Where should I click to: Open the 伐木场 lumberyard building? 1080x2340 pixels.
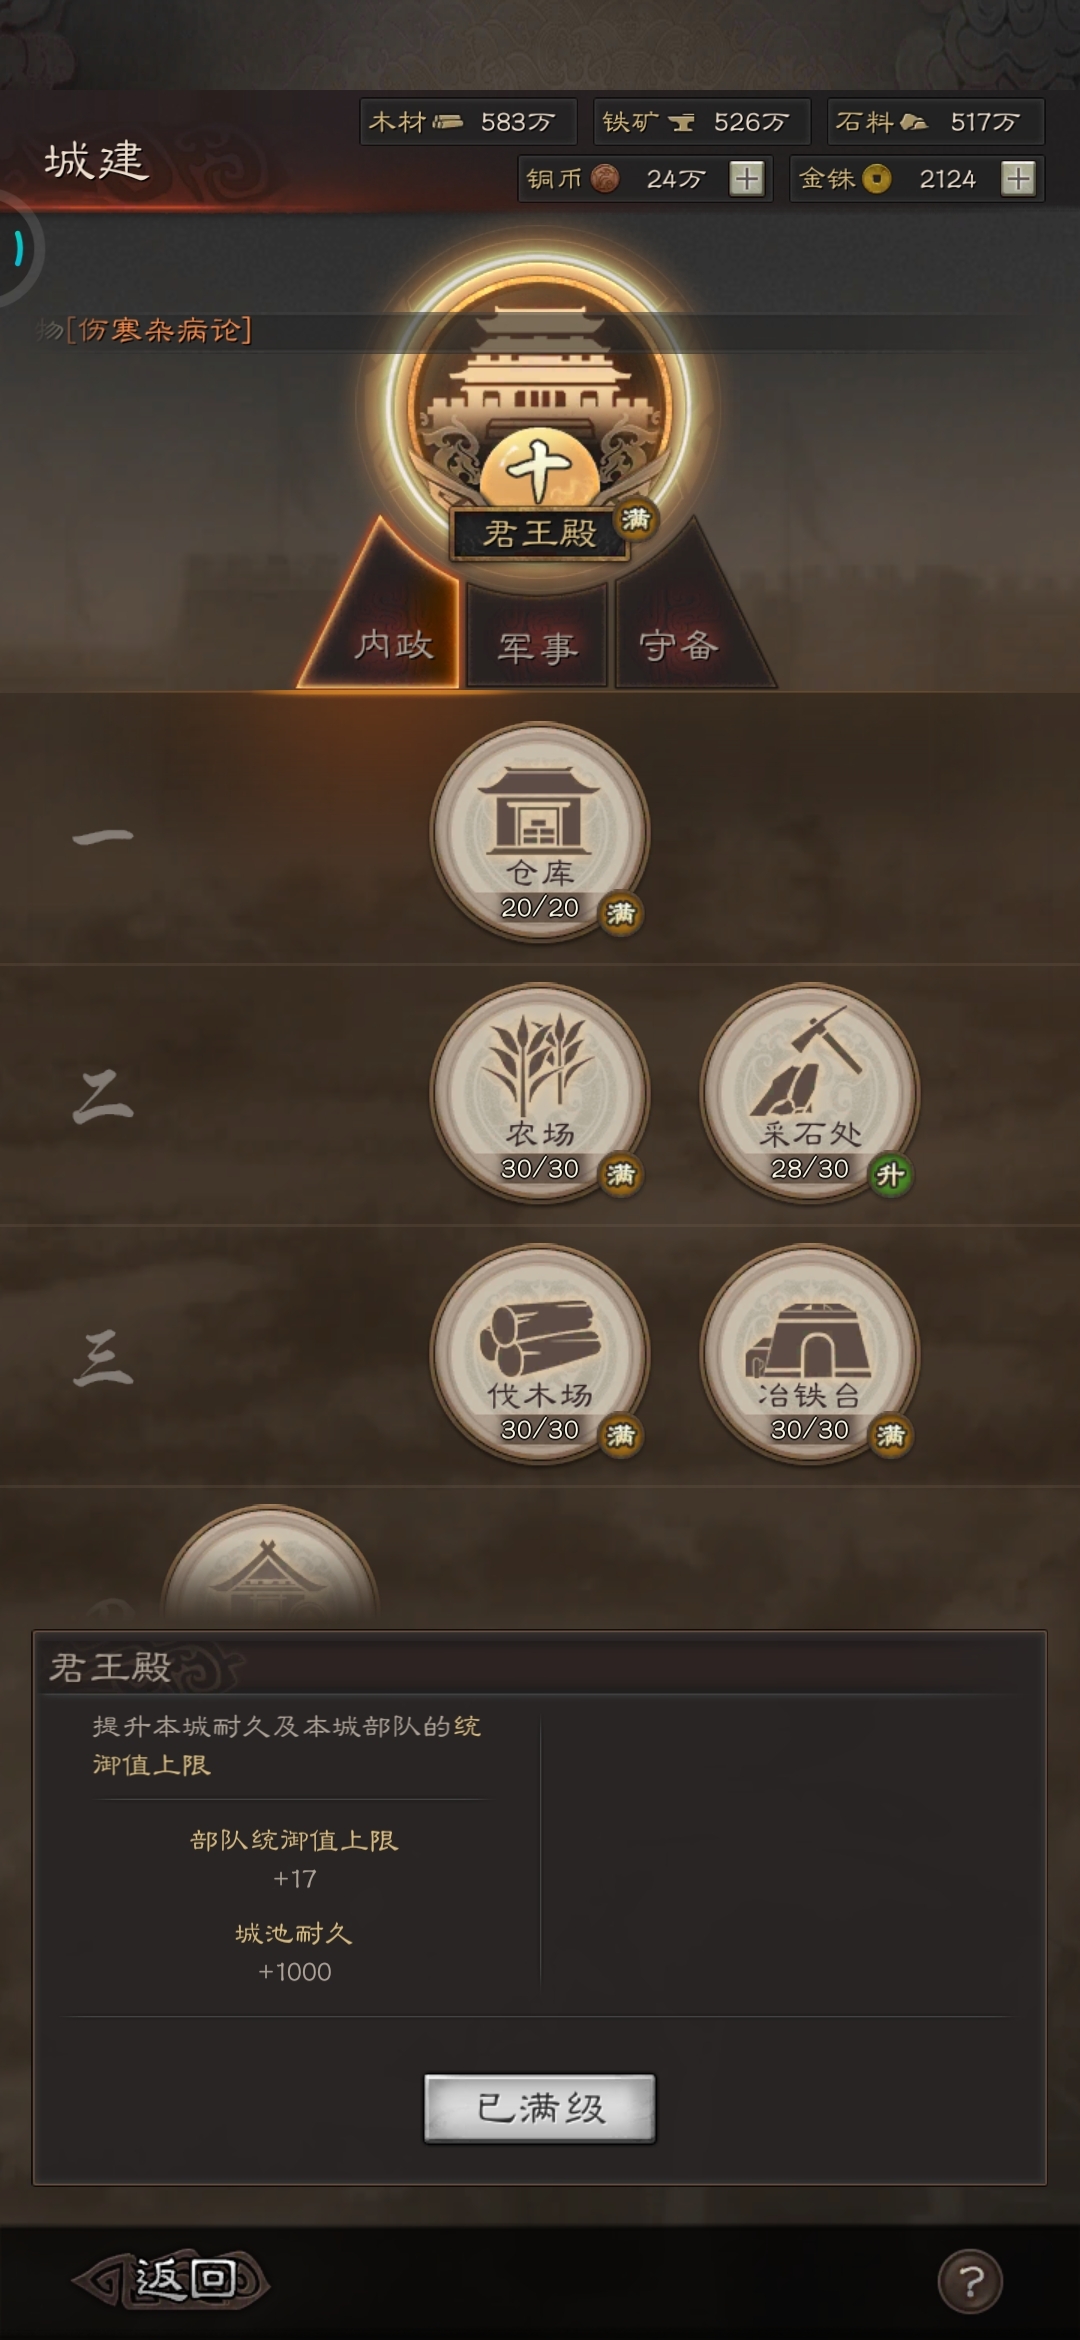(x=540, y=1354)
